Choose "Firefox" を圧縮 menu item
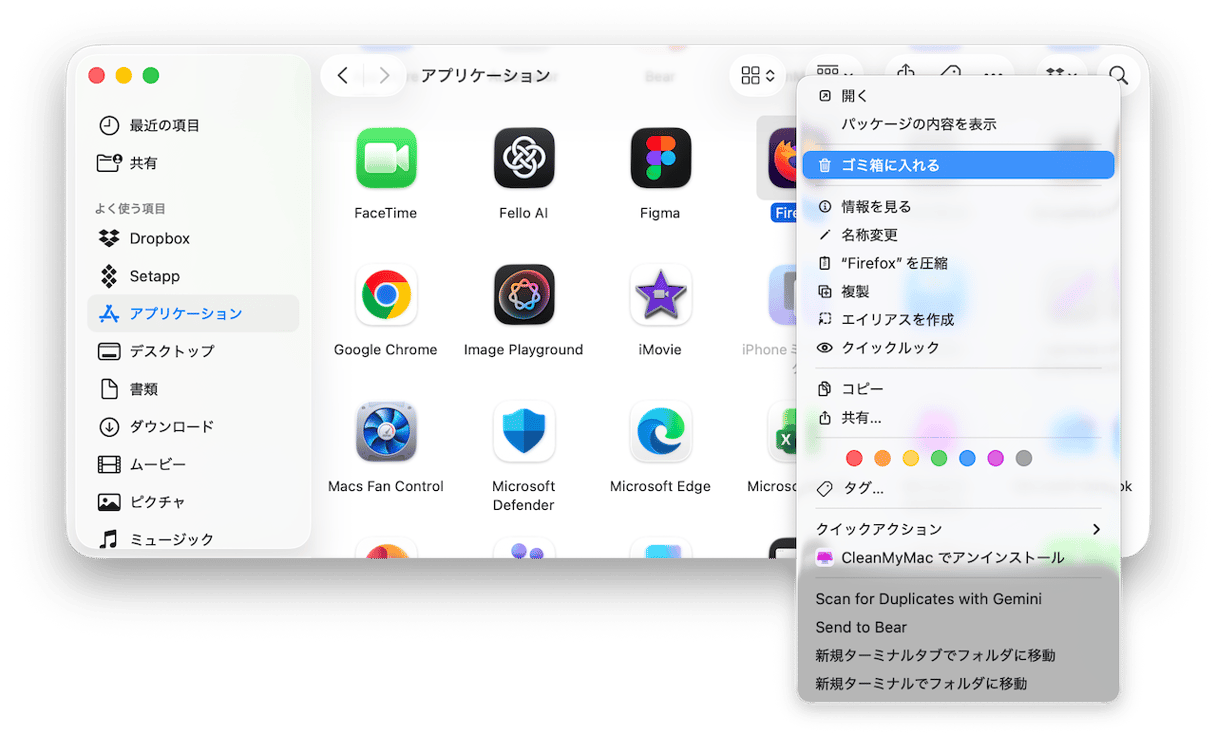The width and height of the screenshot is (1216, 735). point(958,263)
